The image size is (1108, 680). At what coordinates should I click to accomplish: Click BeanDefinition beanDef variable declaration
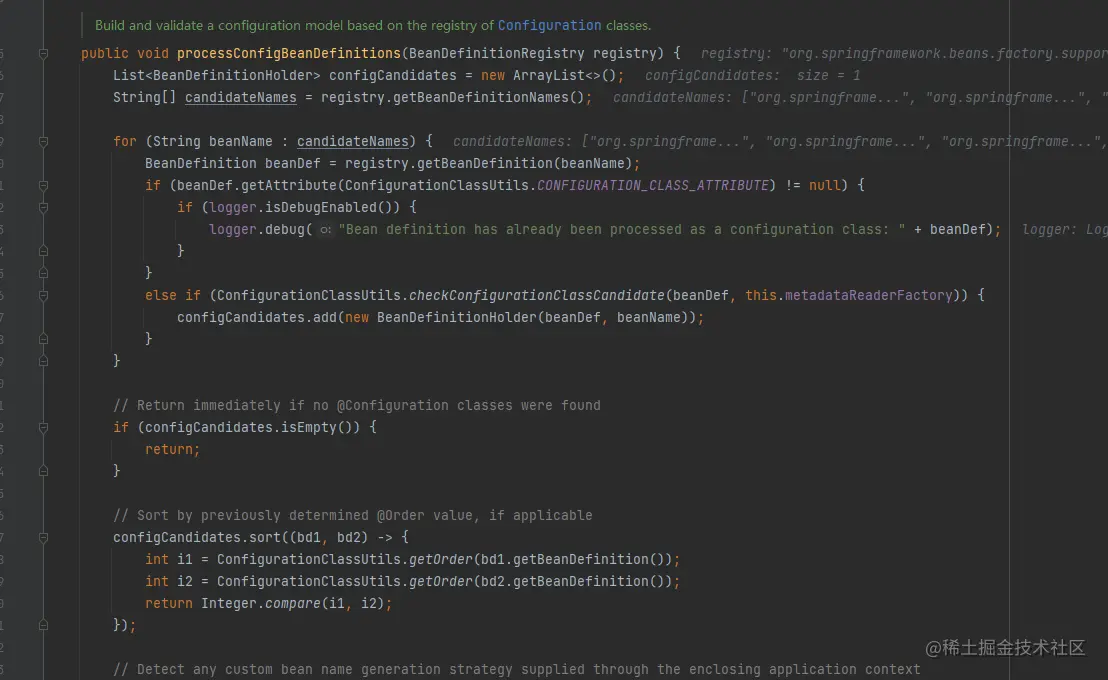coord(232,163)
